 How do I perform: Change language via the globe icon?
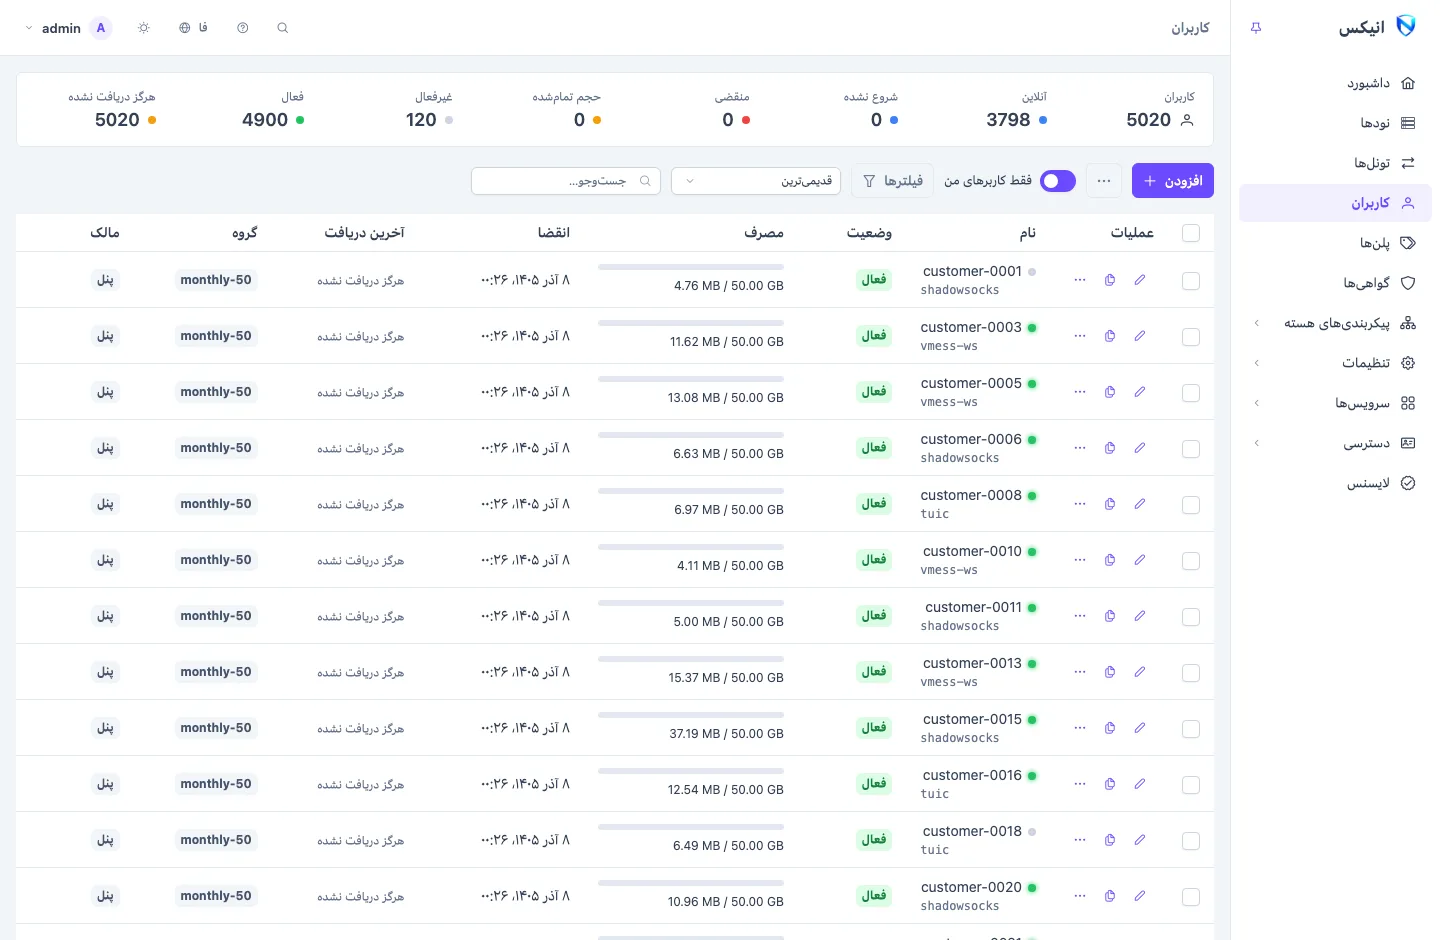tap(193, 28)
